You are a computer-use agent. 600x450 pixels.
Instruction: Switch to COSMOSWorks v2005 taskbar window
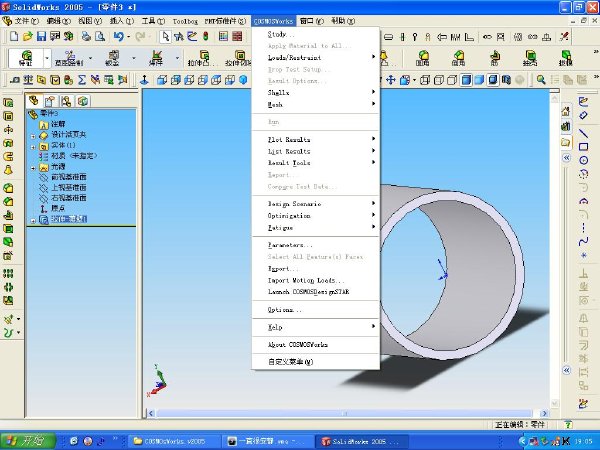174,441
